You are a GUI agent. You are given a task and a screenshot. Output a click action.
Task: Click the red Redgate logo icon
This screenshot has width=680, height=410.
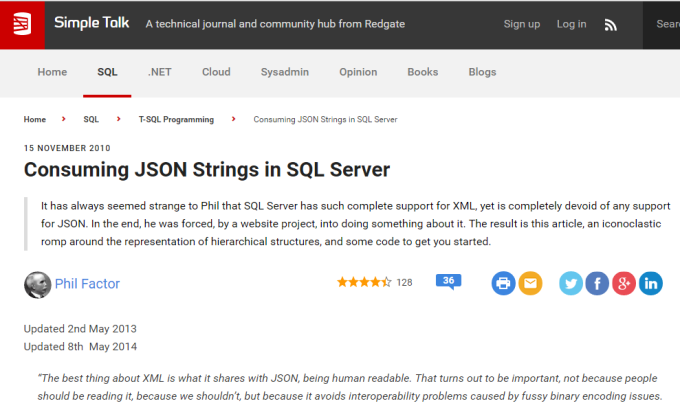tap(22, 24)
